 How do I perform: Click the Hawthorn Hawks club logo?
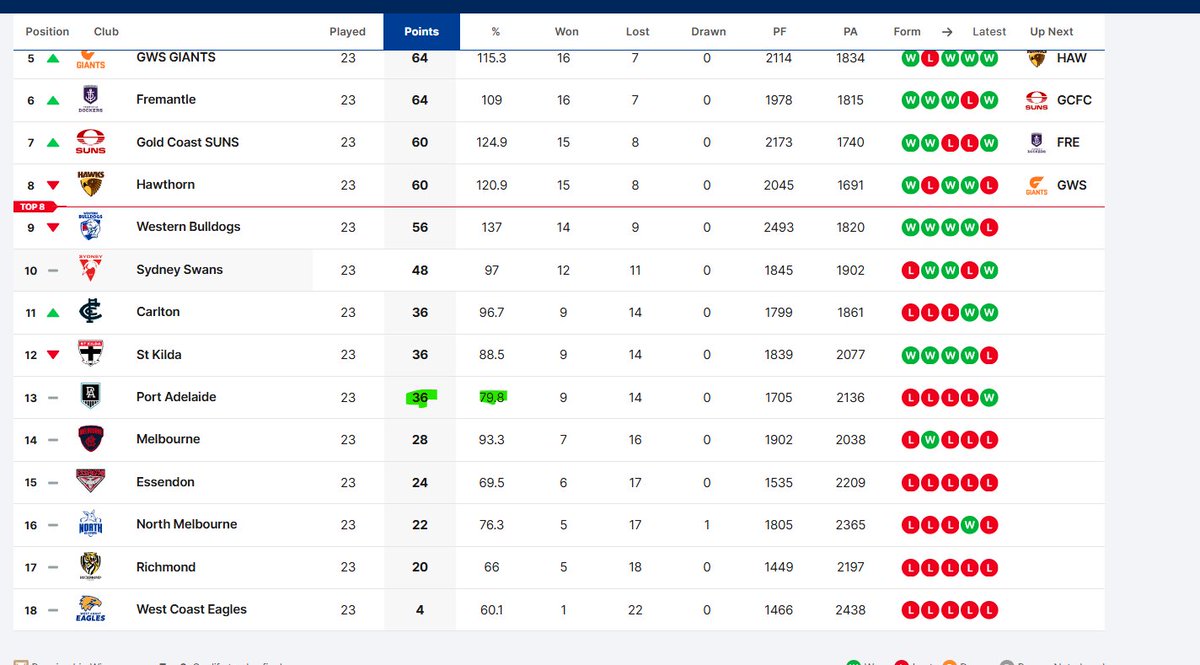pyautogui.click(x=91, y=185)
